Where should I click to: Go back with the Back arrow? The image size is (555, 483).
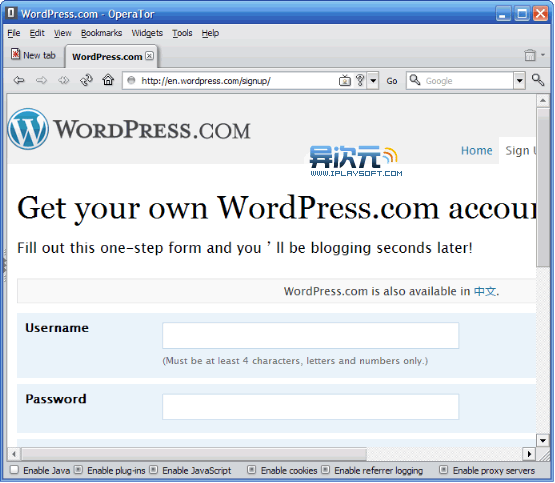tap(19, 81)
